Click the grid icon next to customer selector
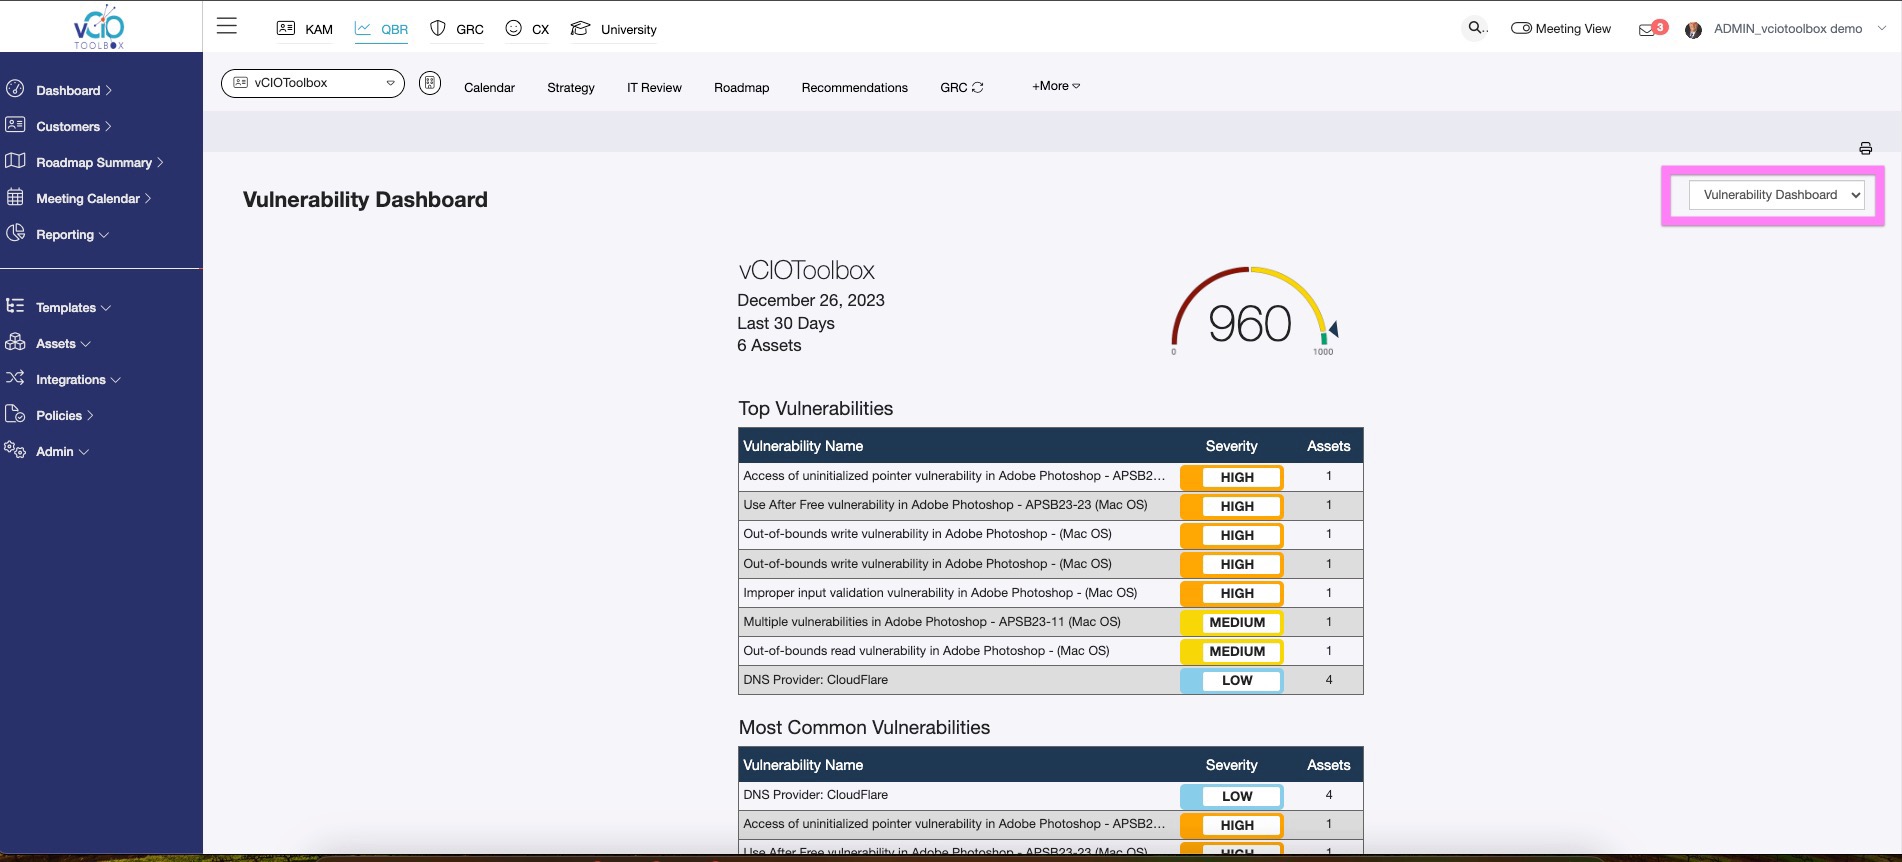Screen dimensions: 1902x862 pyautogui.click(x=430, y=83)
